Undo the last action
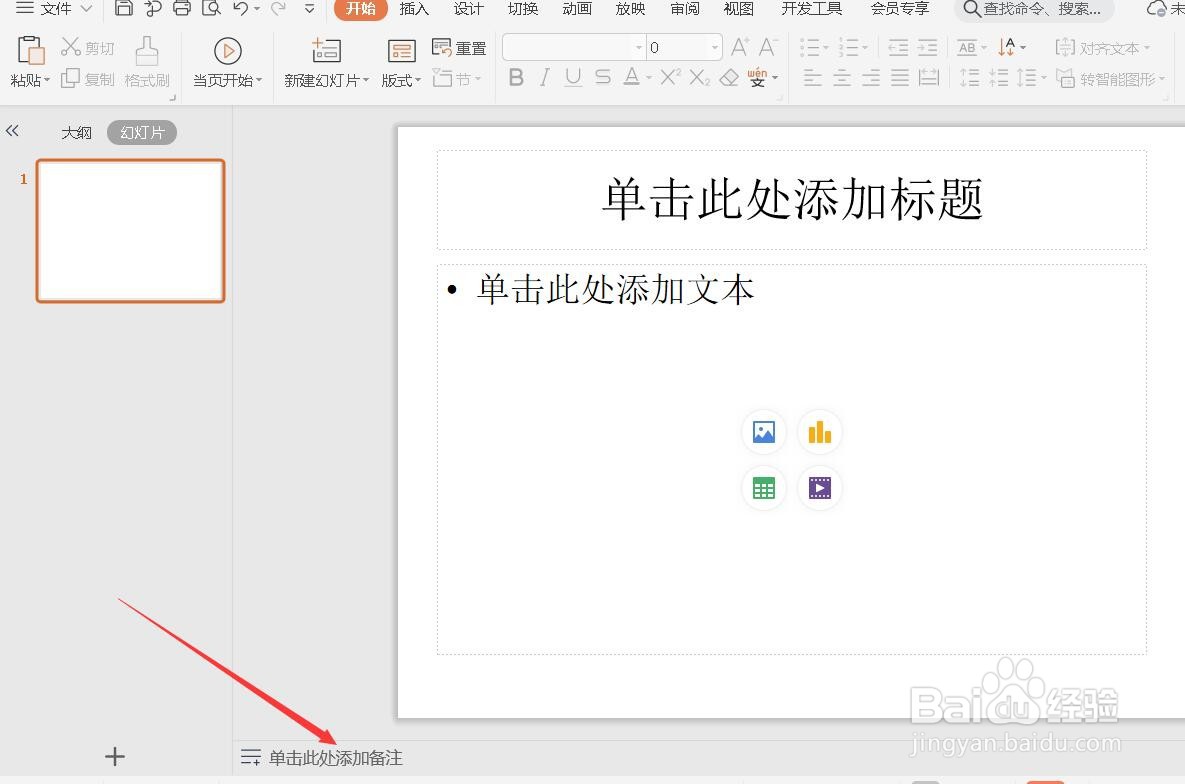 (x=240, y=8)
